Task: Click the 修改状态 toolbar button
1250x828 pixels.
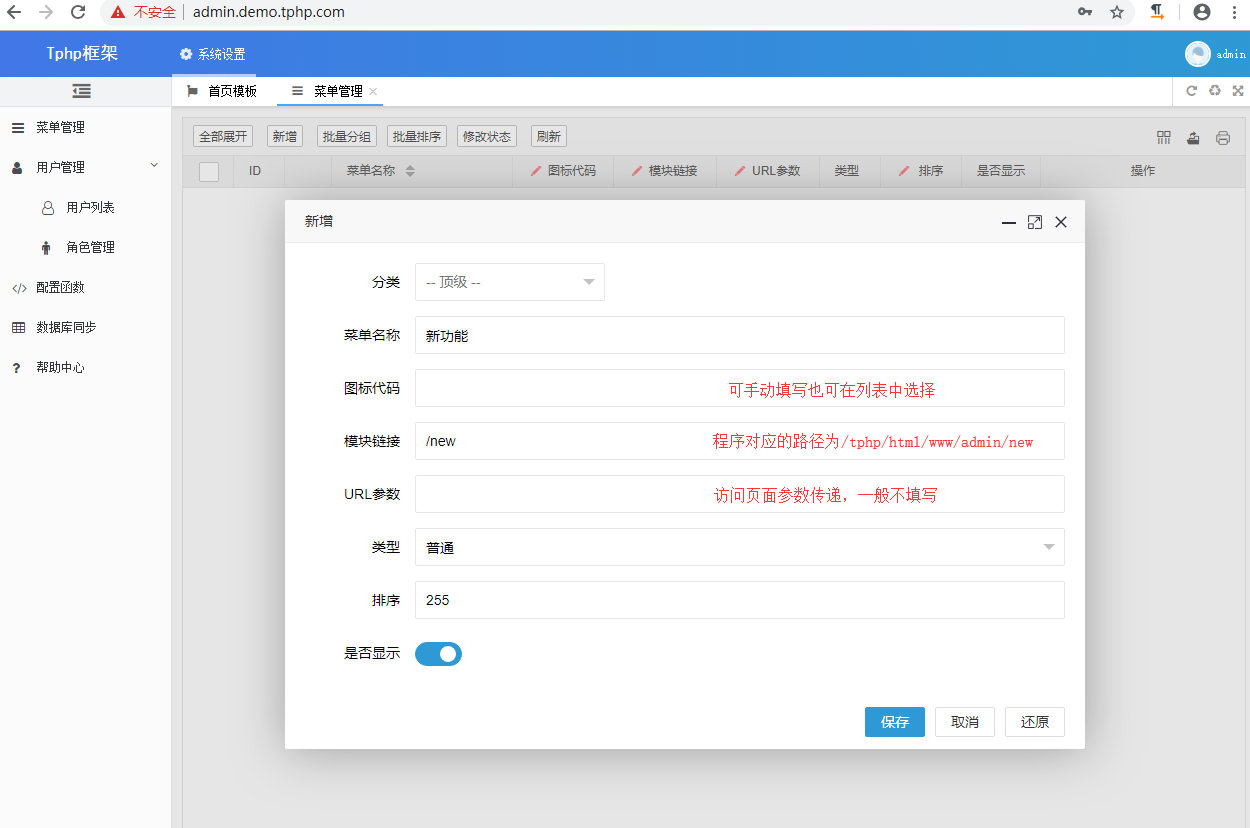Action: click(486, 137)
